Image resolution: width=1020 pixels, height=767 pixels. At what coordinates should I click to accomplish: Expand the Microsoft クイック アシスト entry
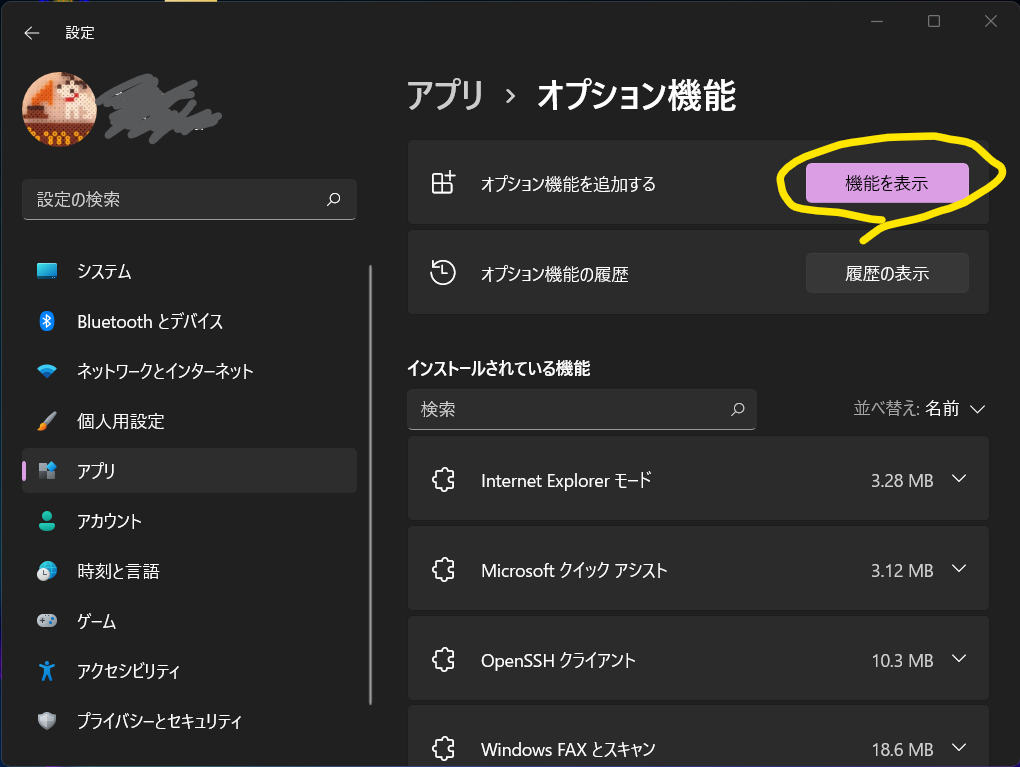click(958, 570)
